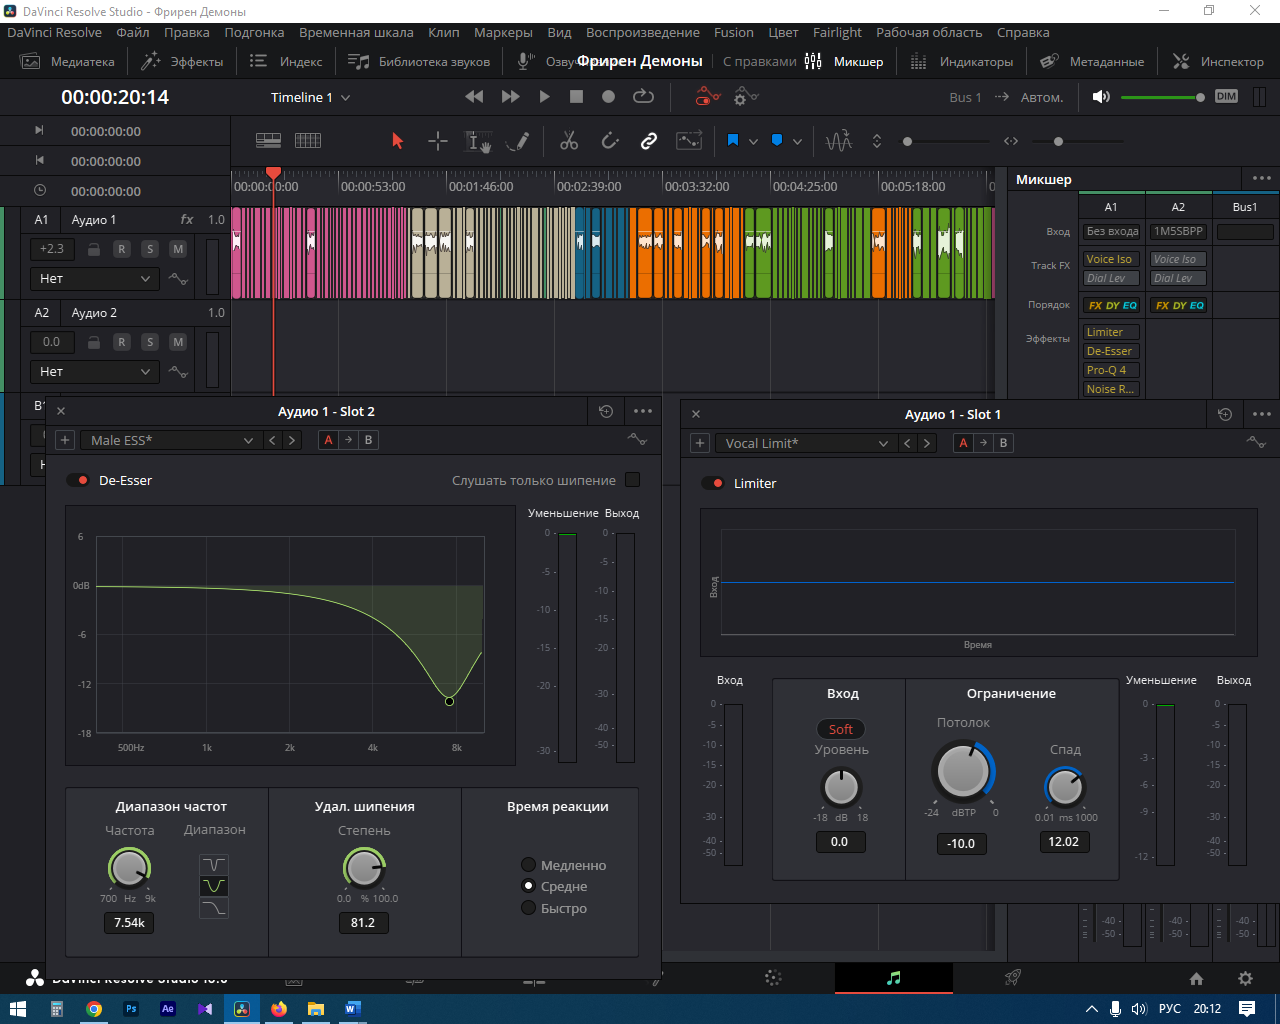
Task: Select the arrow selection tool
Action: 397,141
